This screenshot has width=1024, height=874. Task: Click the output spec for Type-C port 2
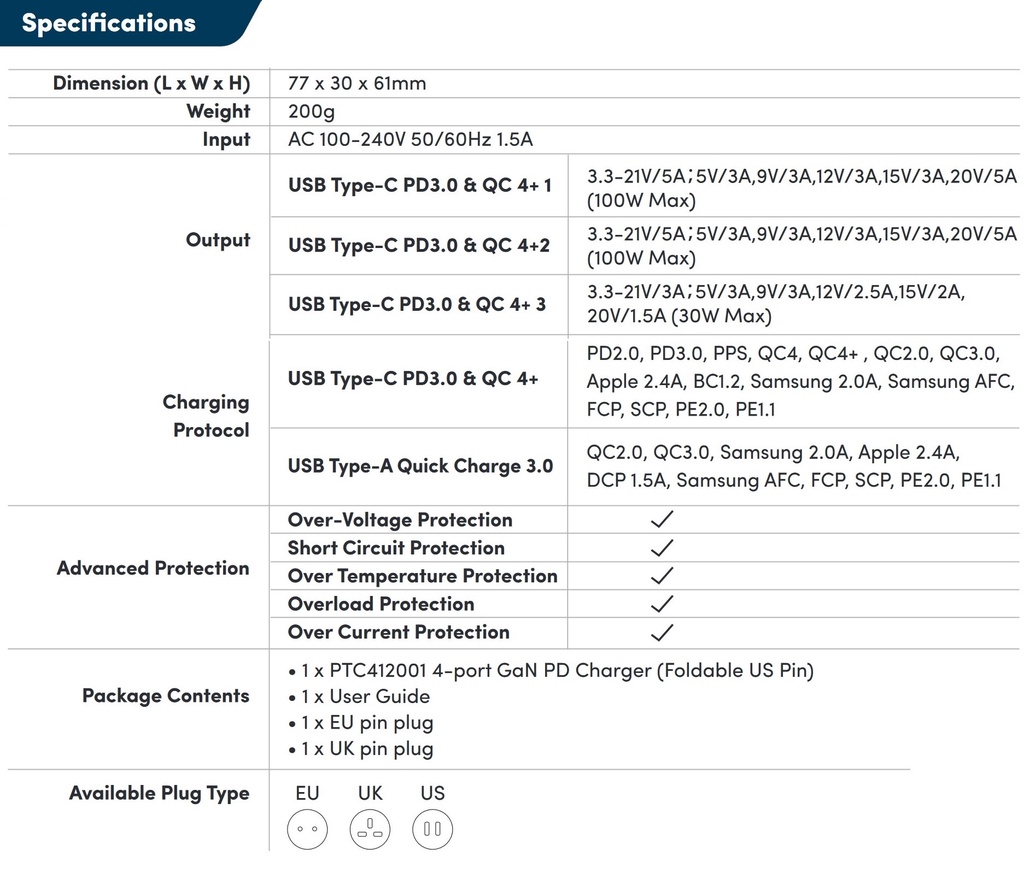(802, 246)
